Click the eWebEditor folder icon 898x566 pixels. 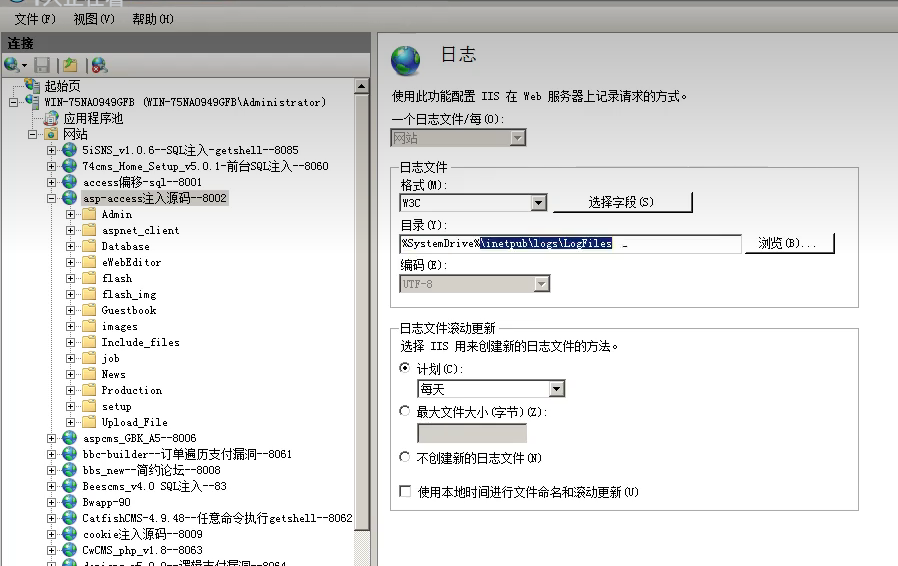click(89, 262)
